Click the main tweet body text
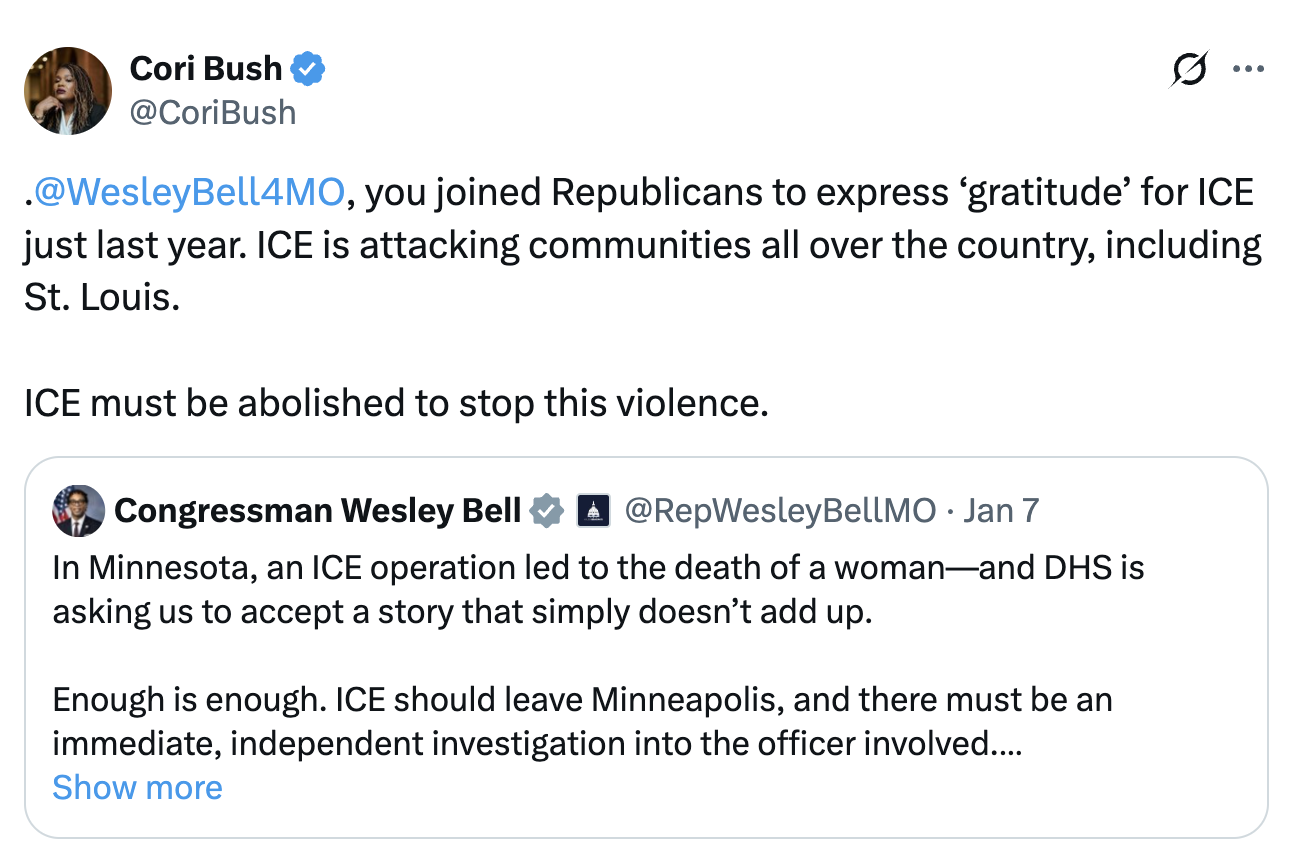Viewport: 1296px width, 856px height. (640, 244)
